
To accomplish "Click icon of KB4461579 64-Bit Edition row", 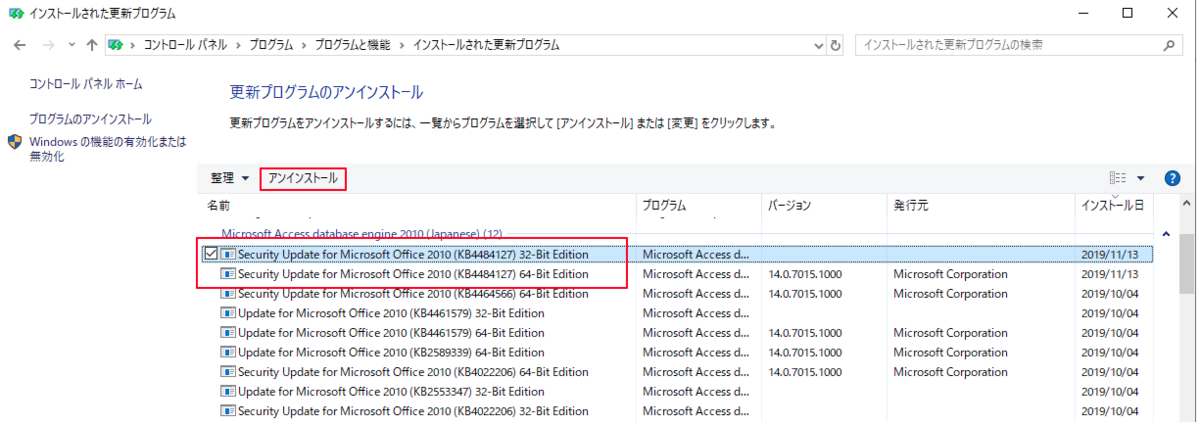I will [x=228, y=333].
